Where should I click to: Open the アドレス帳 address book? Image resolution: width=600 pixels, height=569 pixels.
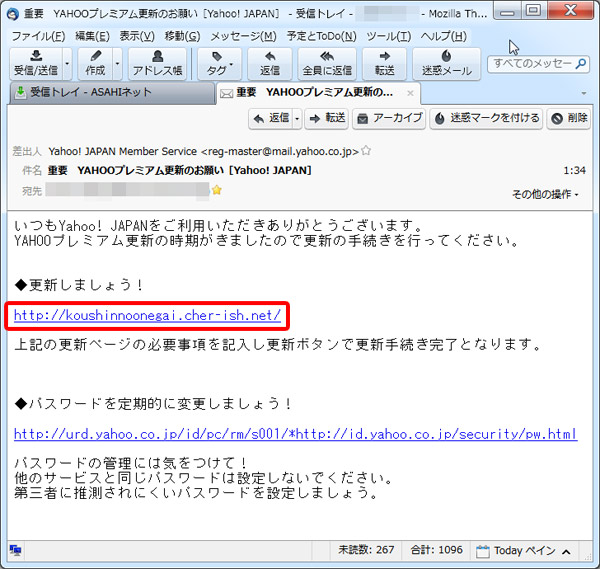coord(157,64)
